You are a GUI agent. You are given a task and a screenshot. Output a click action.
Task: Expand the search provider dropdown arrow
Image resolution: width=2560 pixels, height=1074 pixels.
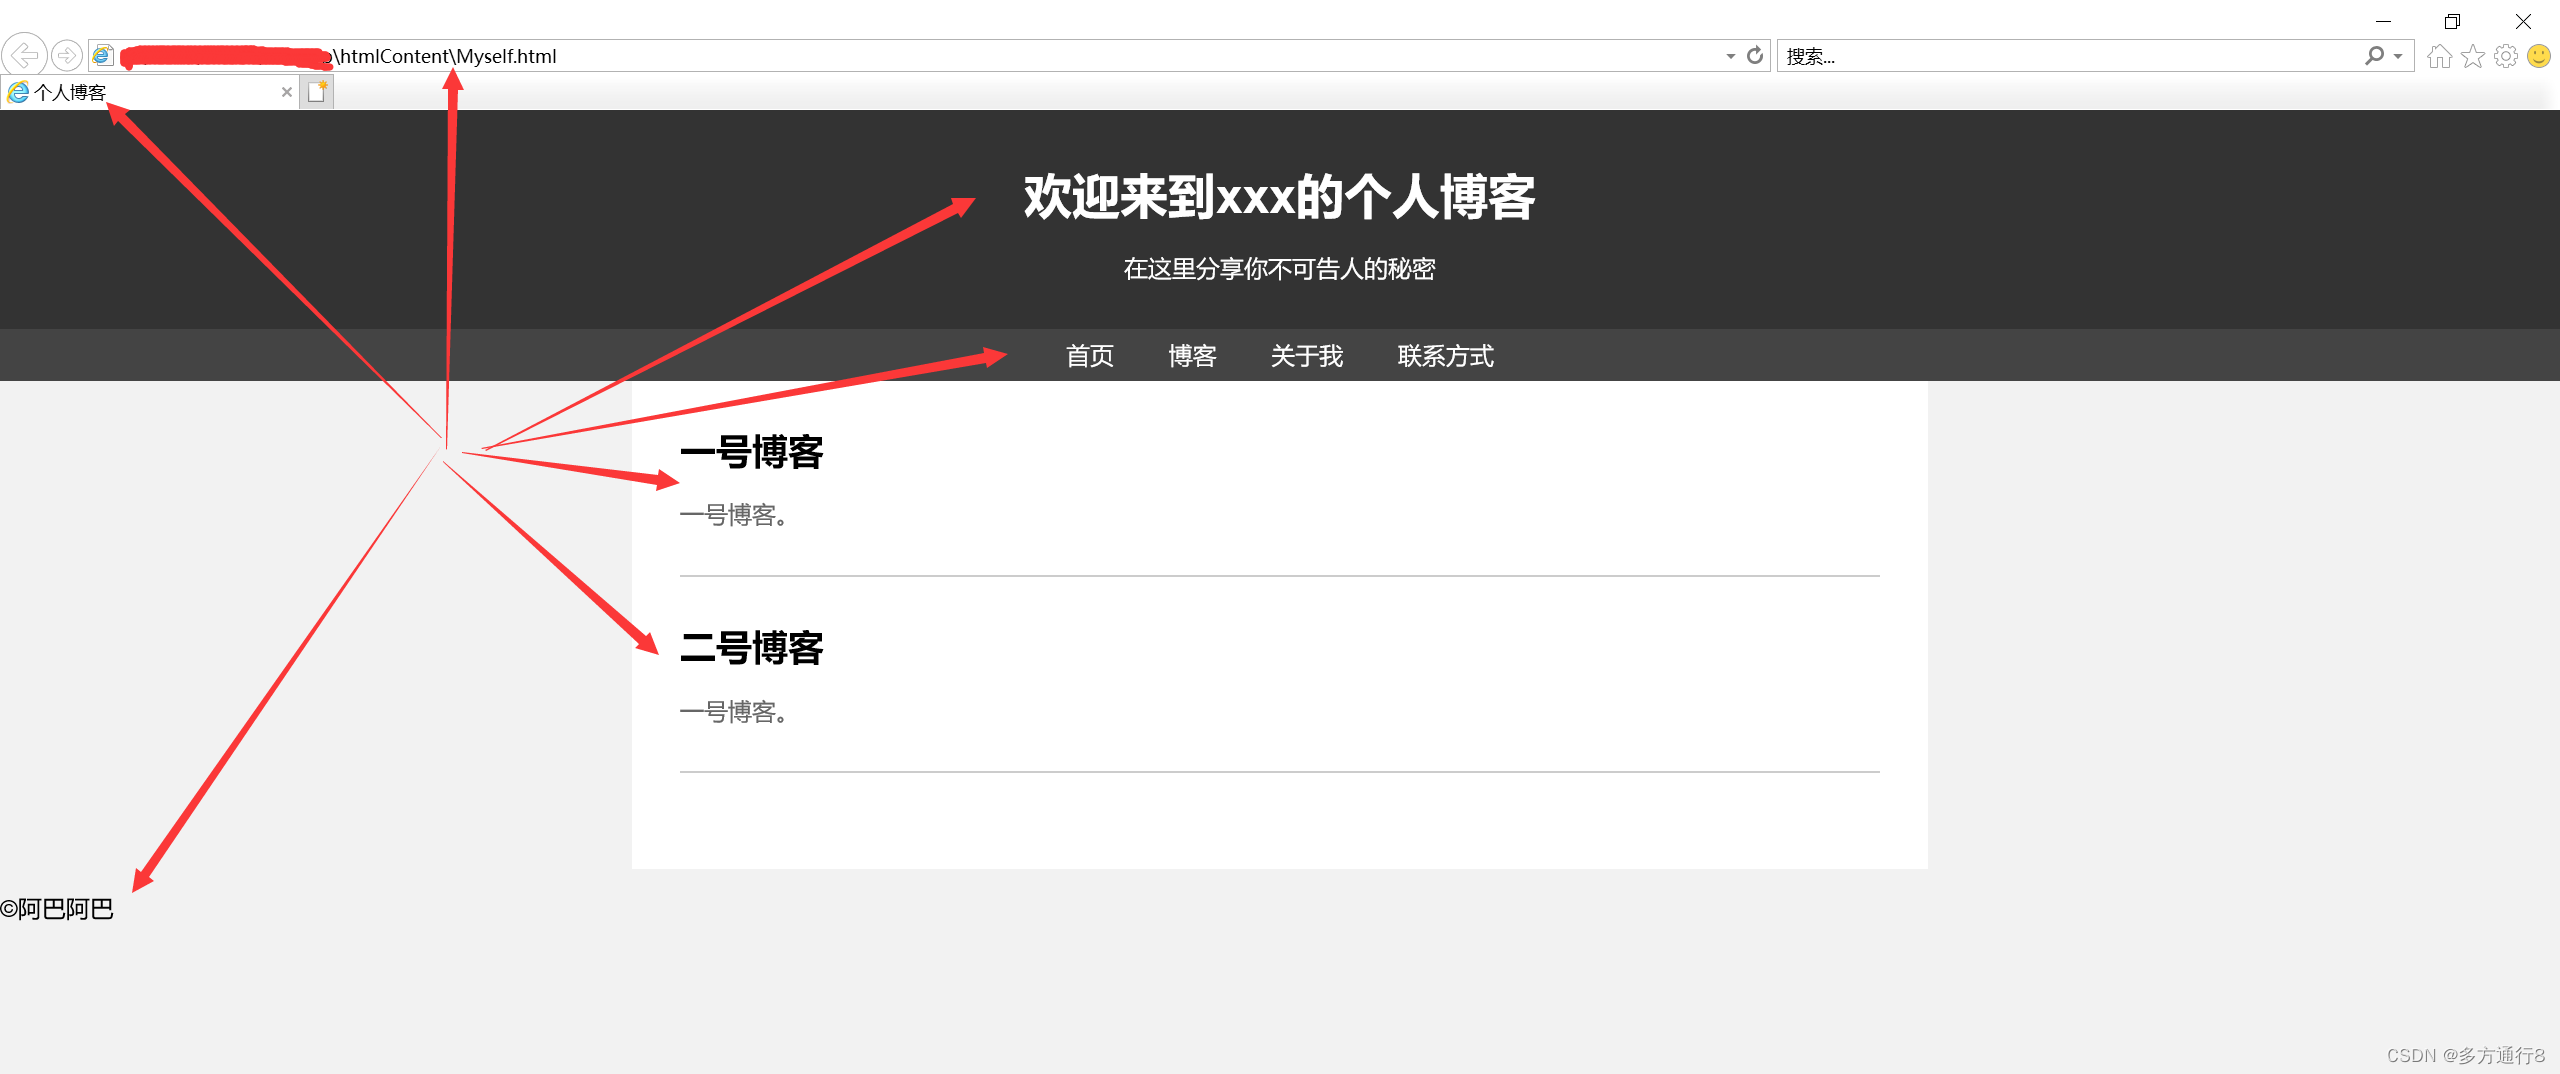[x=2398, y=56]
